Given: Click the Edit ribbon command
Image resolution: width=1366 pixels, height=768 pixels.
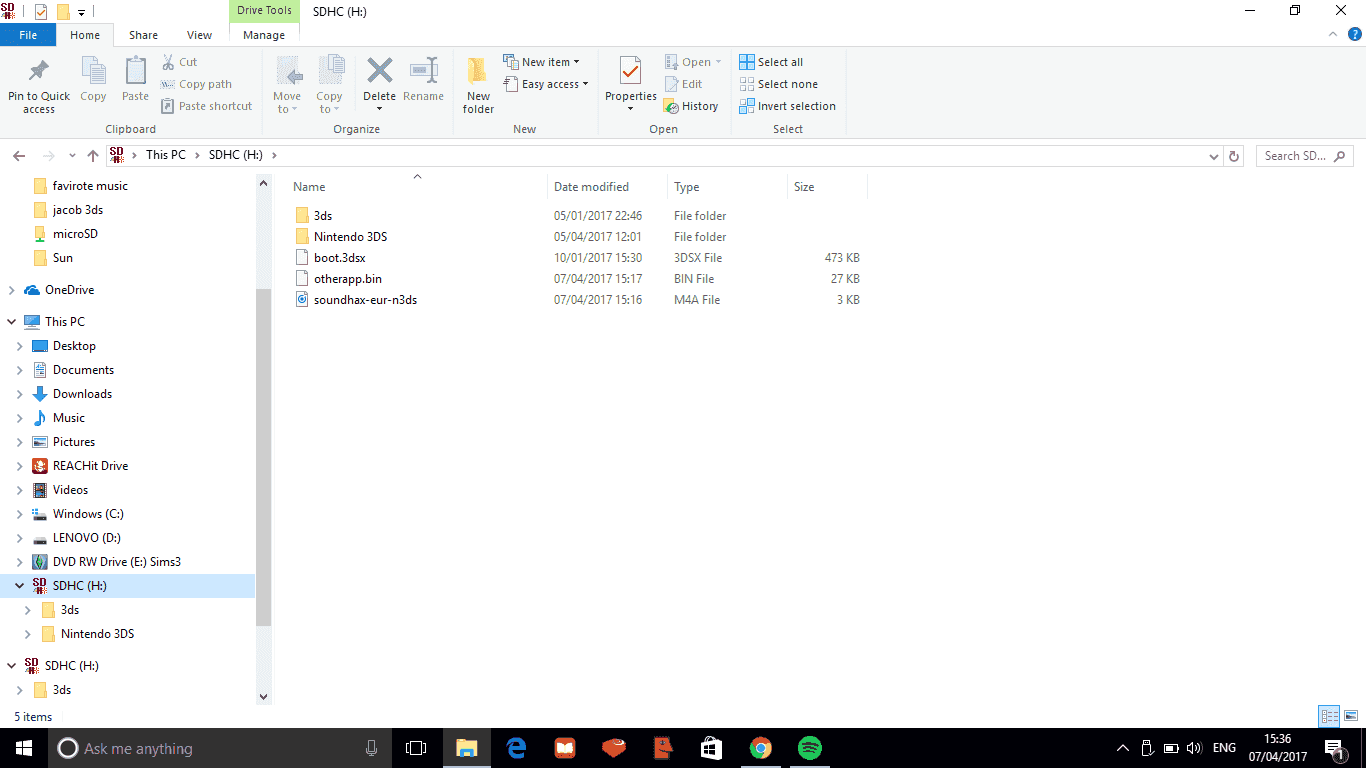Looking at the screenshot, I should coord(683,84).
